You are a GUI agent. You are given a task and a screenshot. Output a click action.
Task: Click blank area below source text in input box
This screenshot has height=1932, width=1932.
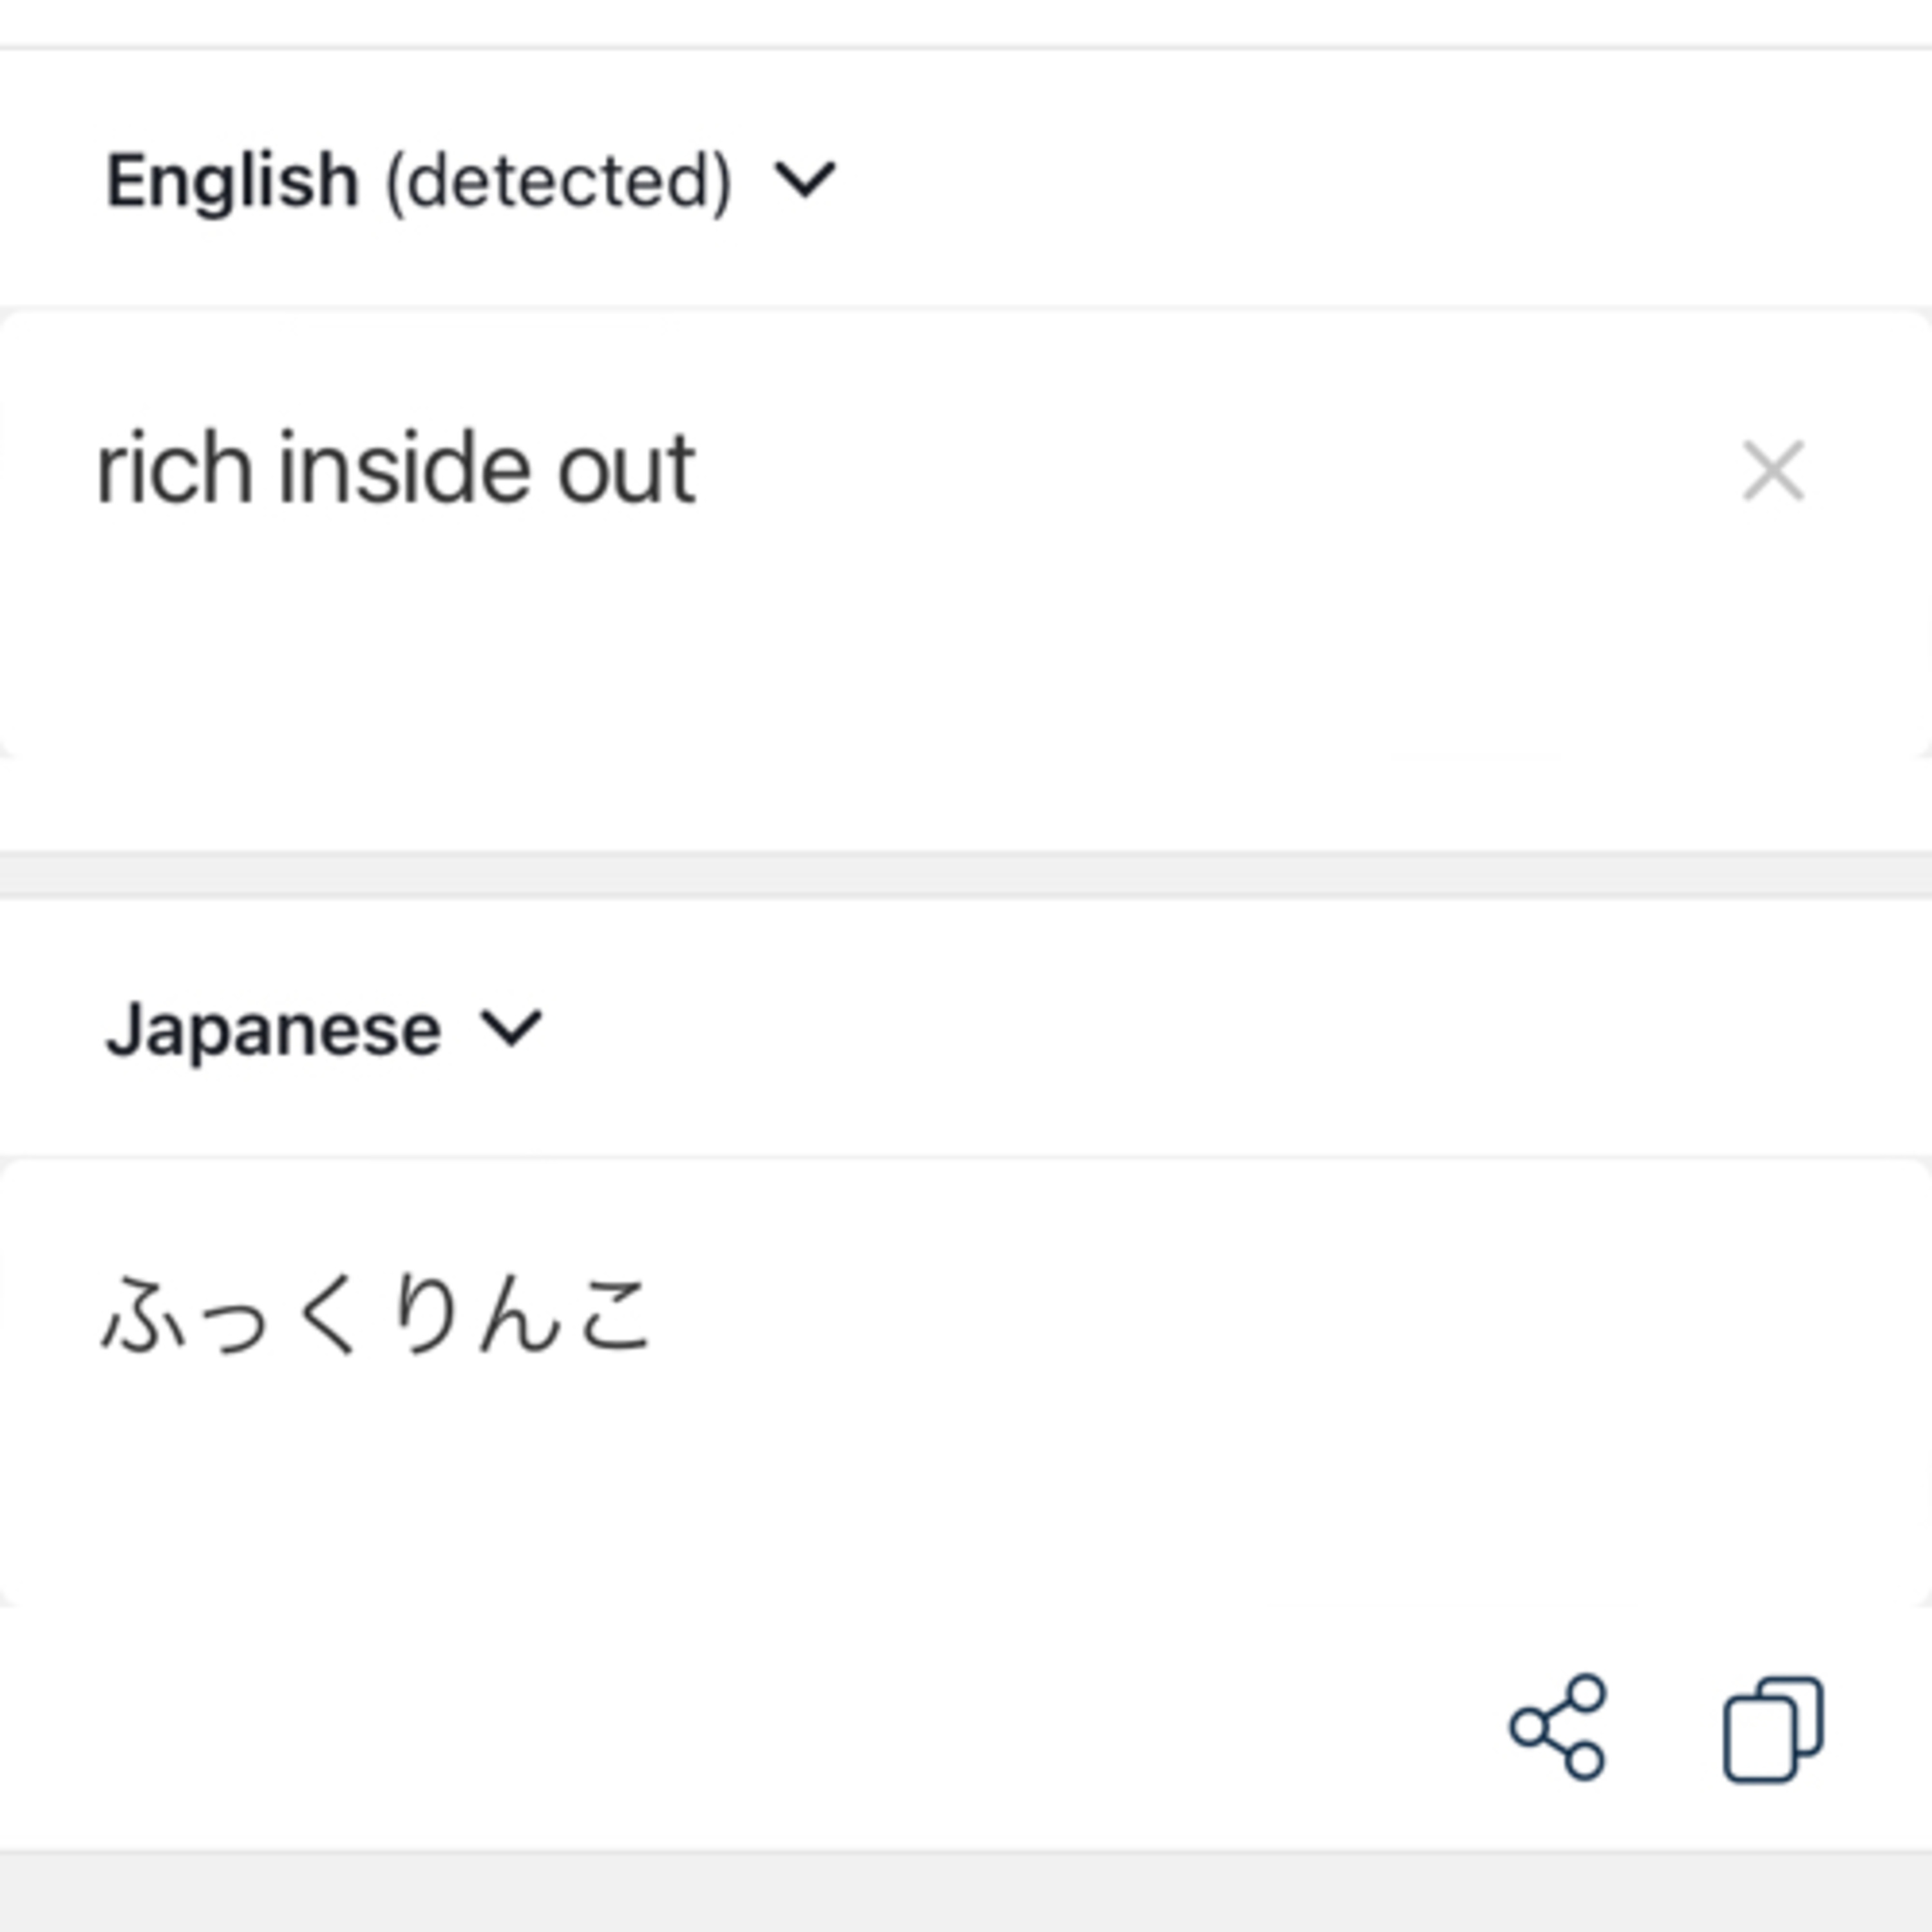tap(900, 650)
